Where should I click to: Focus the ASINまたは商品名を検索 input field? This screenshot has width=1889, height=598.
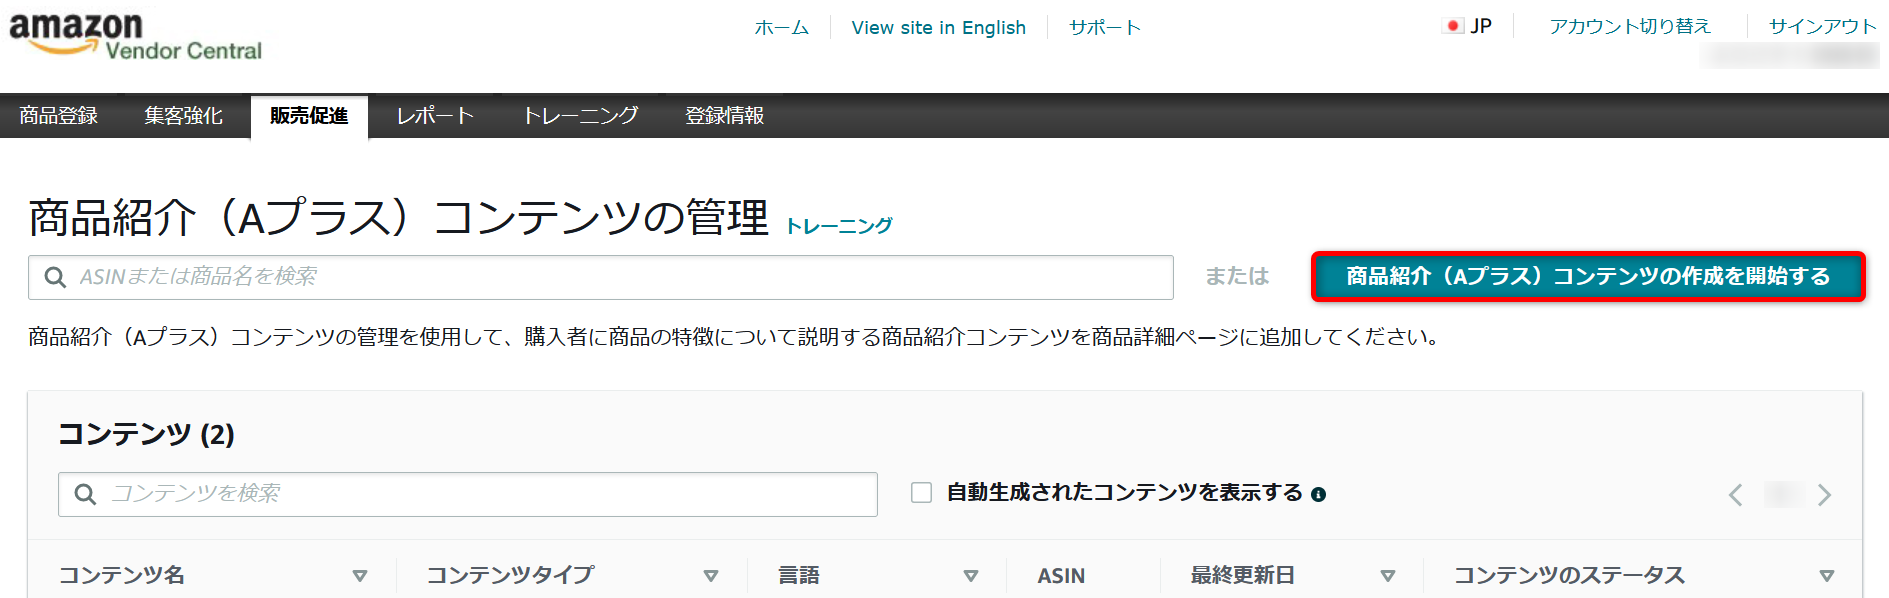coord(601,277)
